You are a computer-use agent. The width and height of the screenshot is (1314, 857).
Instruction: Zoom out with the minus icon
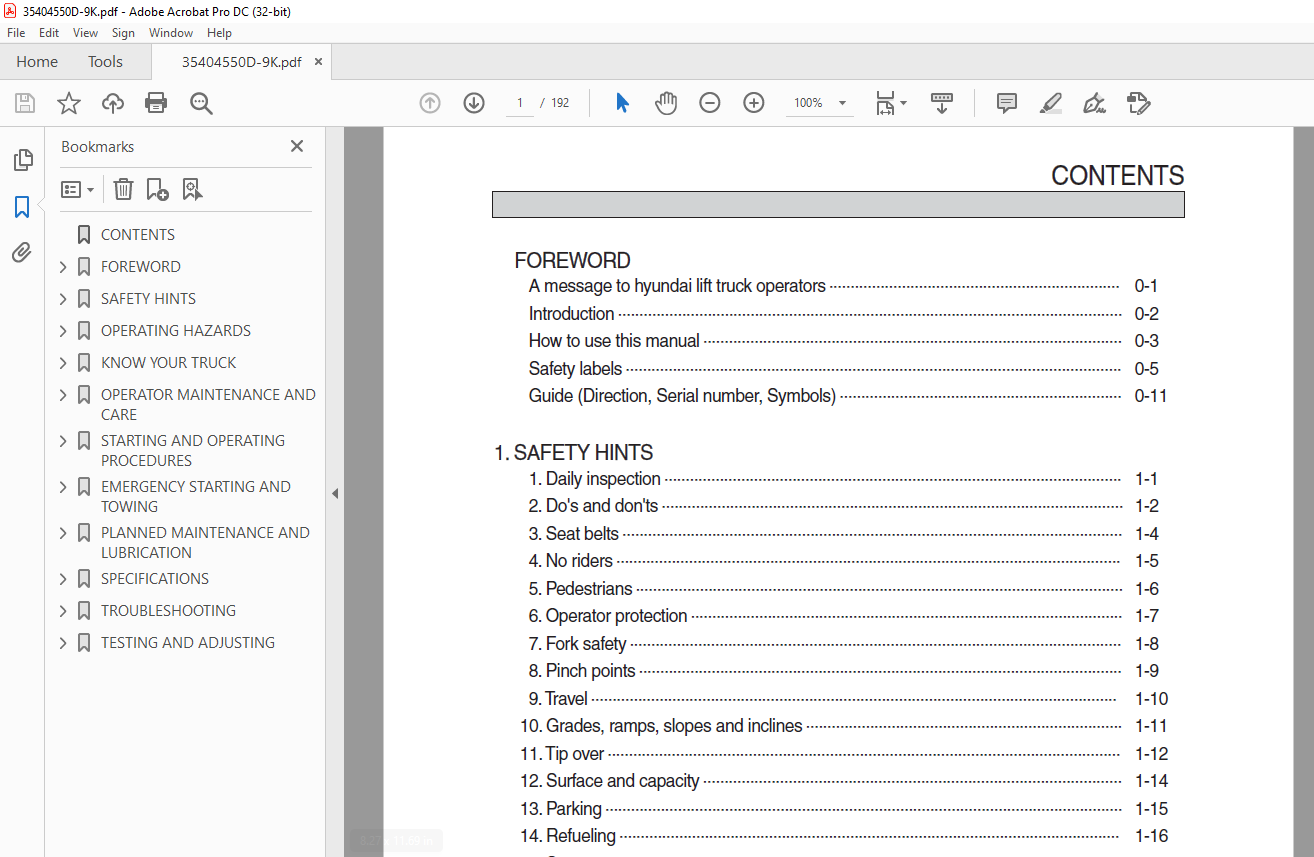click(710, 103)
